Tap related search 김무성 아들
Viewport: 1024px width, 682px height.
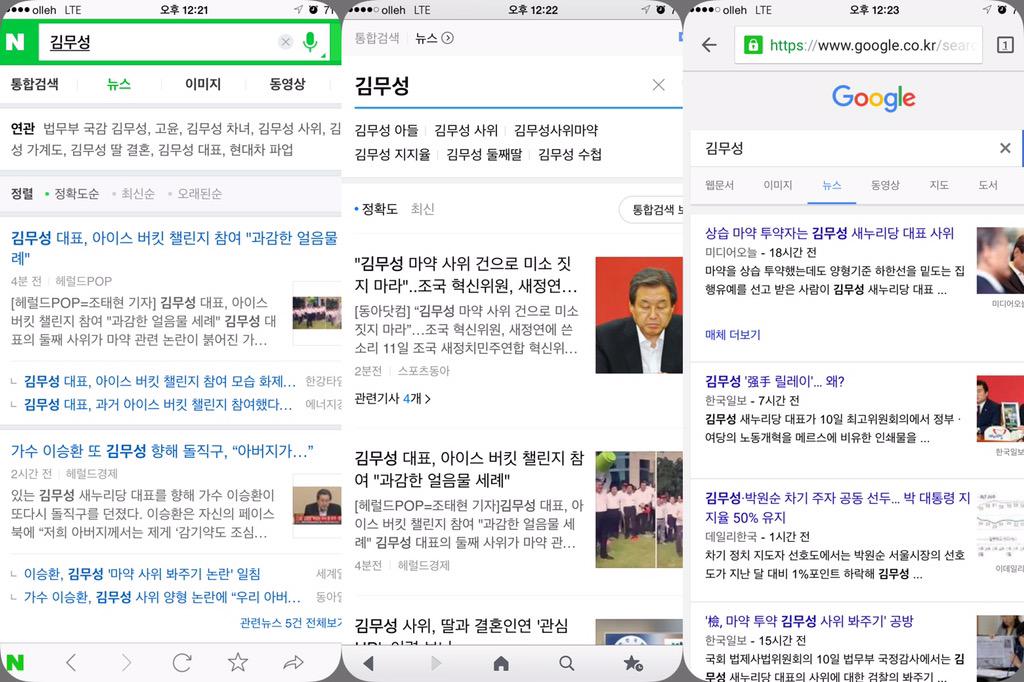[387, 131]
